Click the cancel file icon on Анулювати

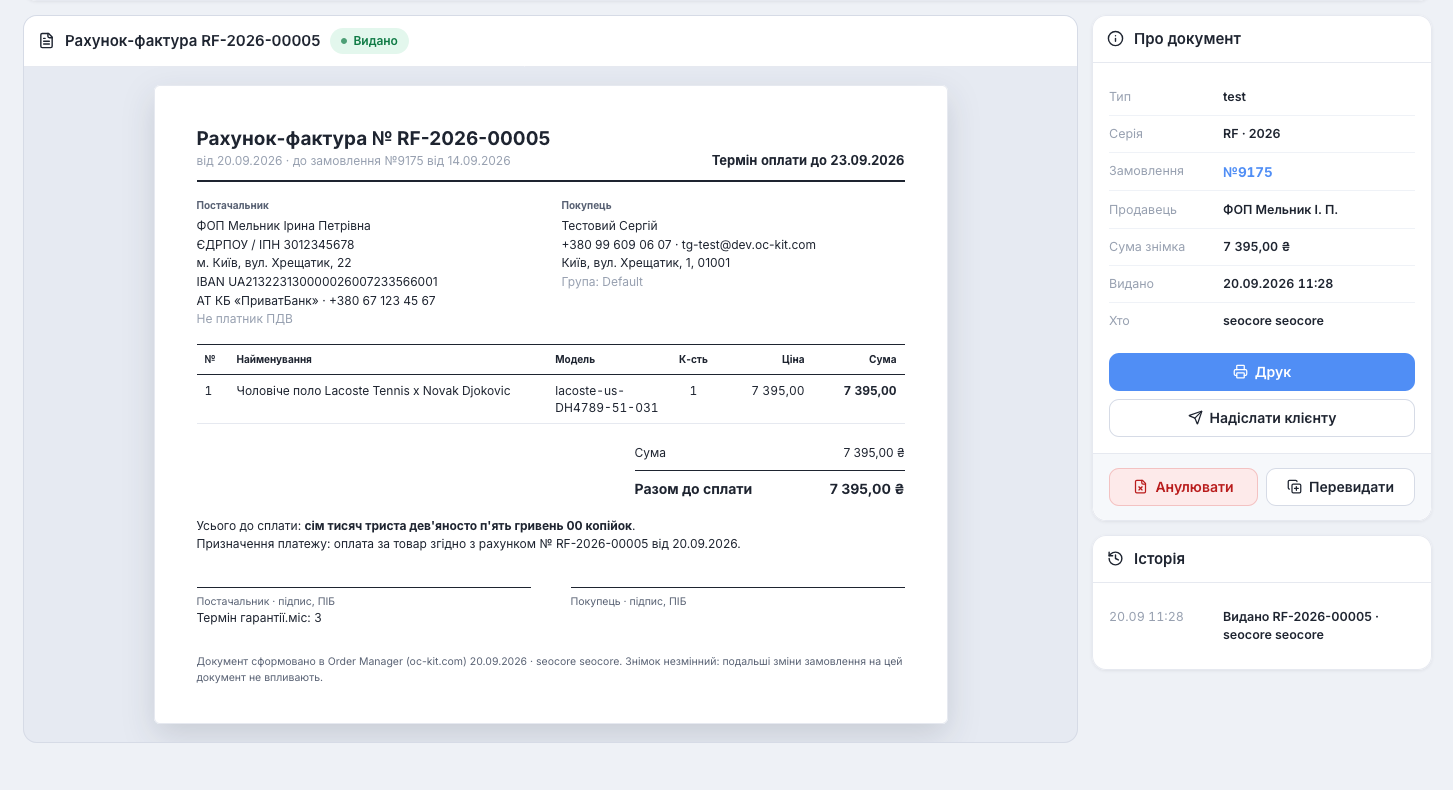point(1140,487)
